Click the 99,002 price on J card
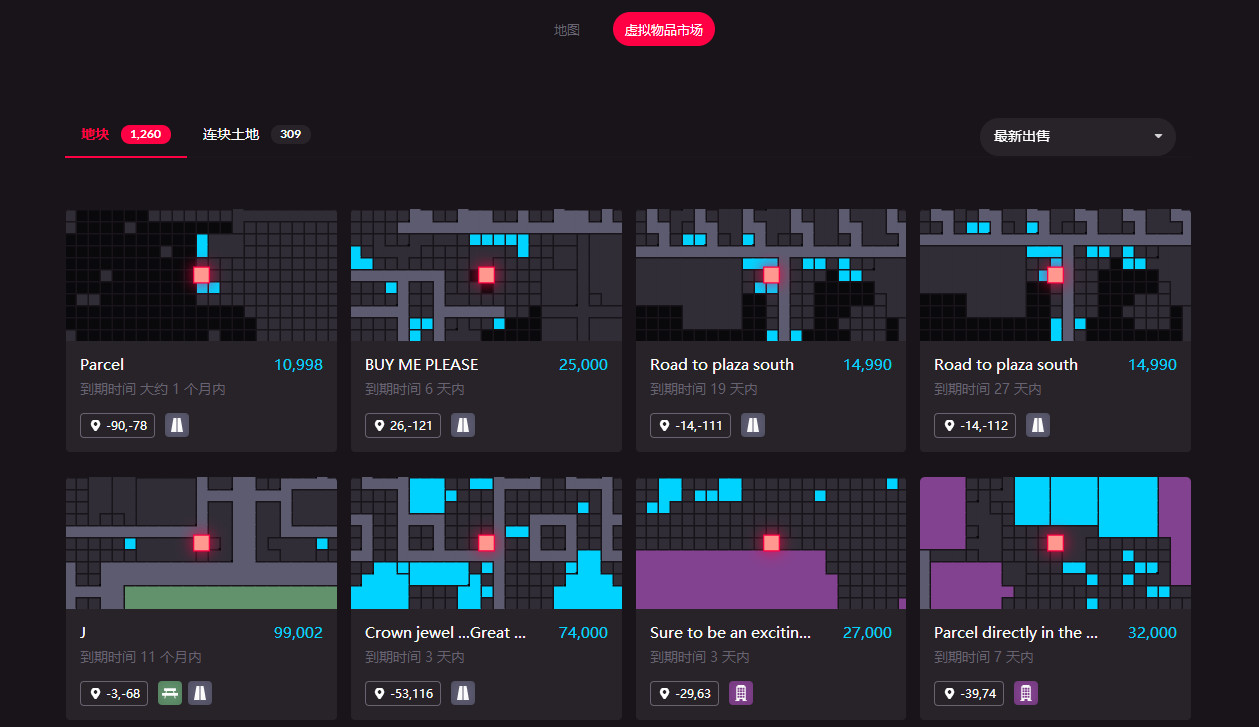 [298, 632]
